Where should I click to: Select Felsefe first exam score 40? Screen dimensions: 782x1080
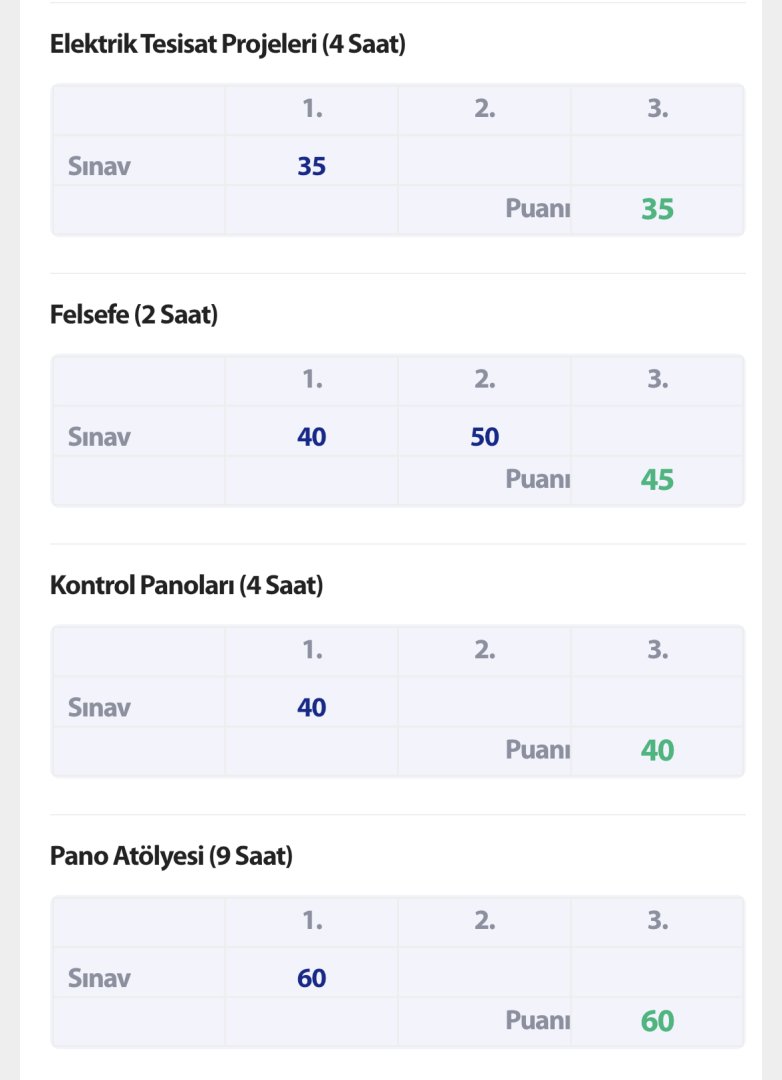(312, 437)
